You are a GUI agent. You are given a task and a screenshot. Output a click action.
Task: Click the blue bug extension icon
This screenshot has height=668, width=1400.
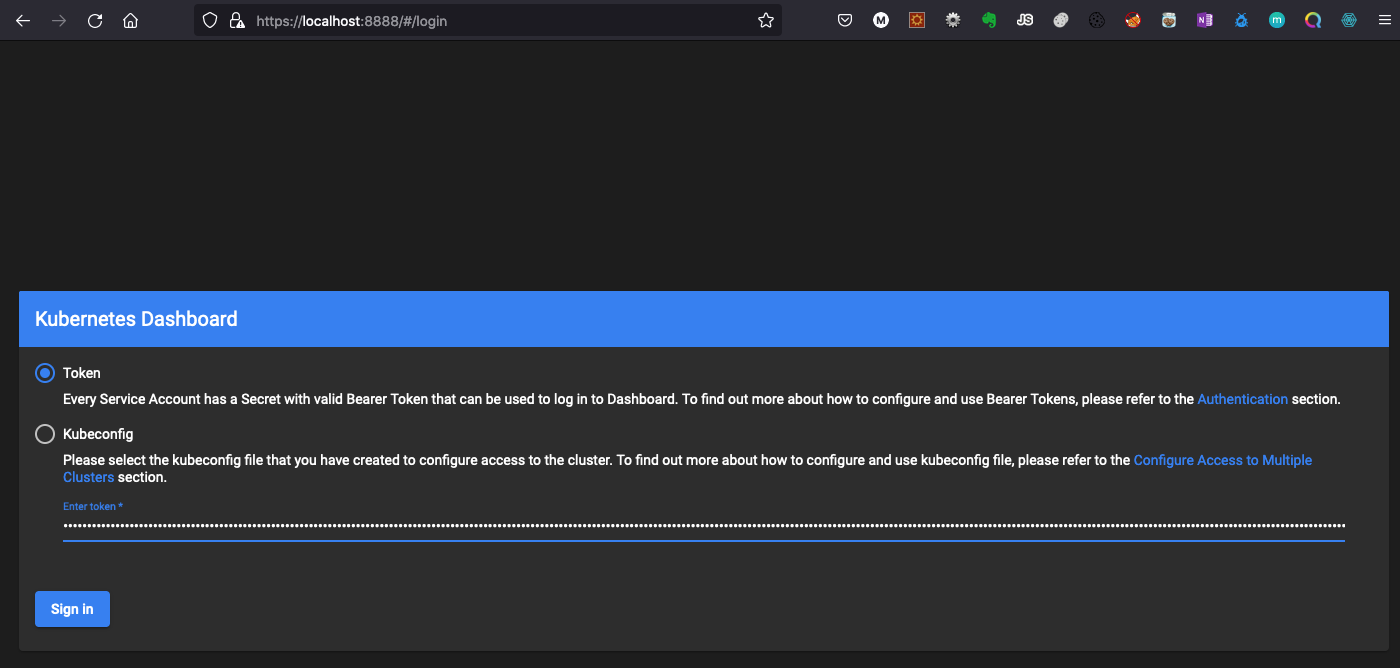(1241, 20)
